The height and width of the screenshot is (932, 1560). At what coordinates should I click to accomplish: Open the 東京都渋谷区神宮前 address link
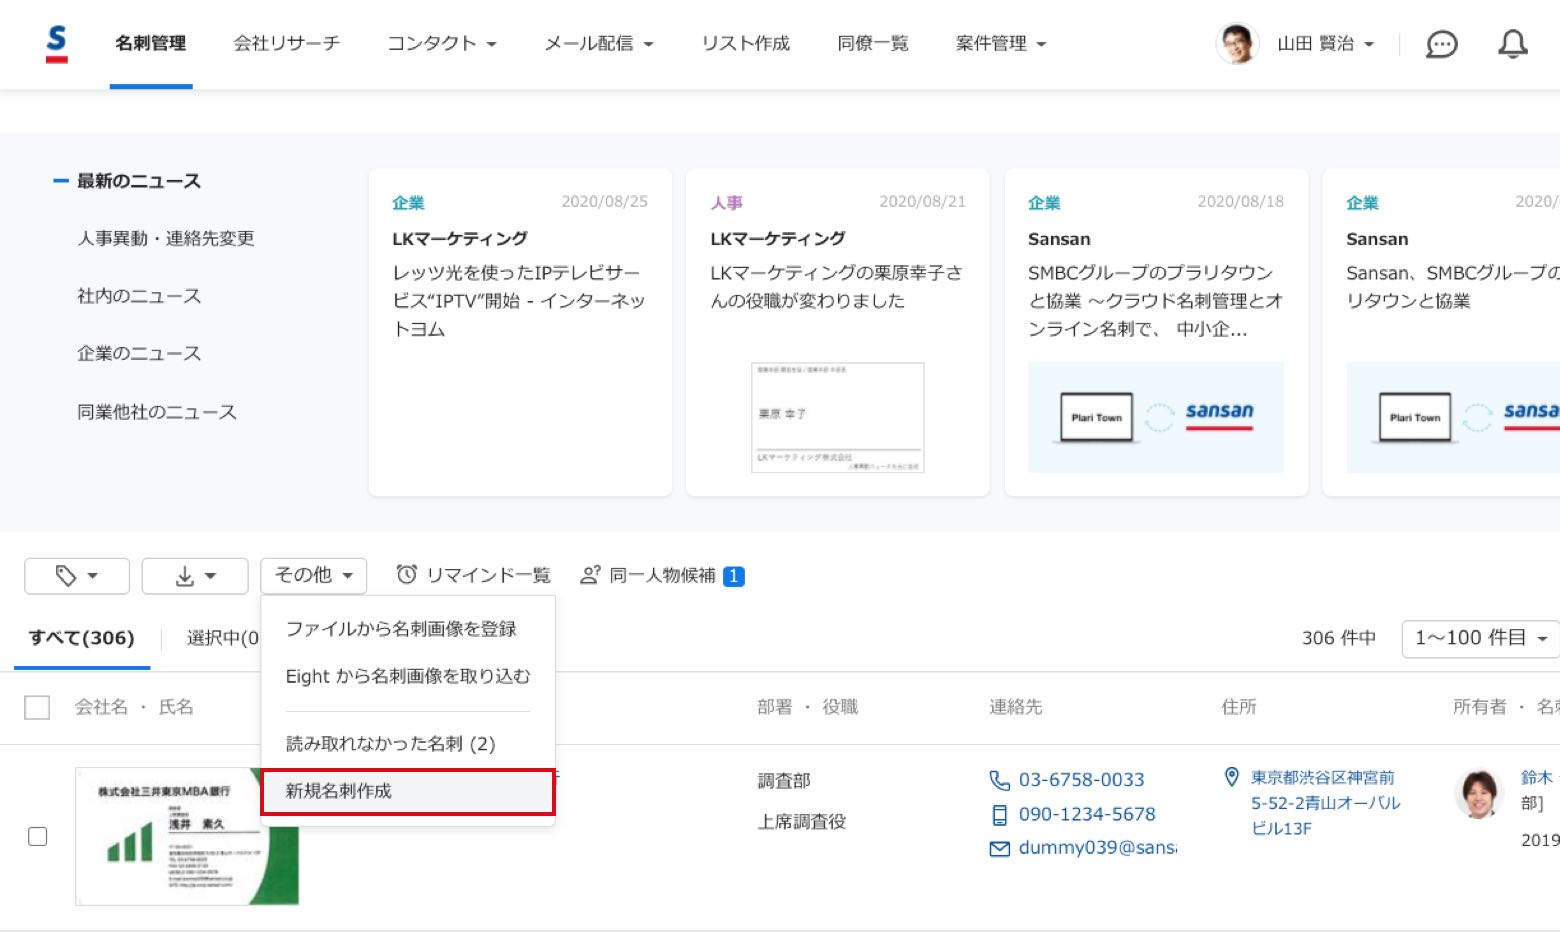1325,803
